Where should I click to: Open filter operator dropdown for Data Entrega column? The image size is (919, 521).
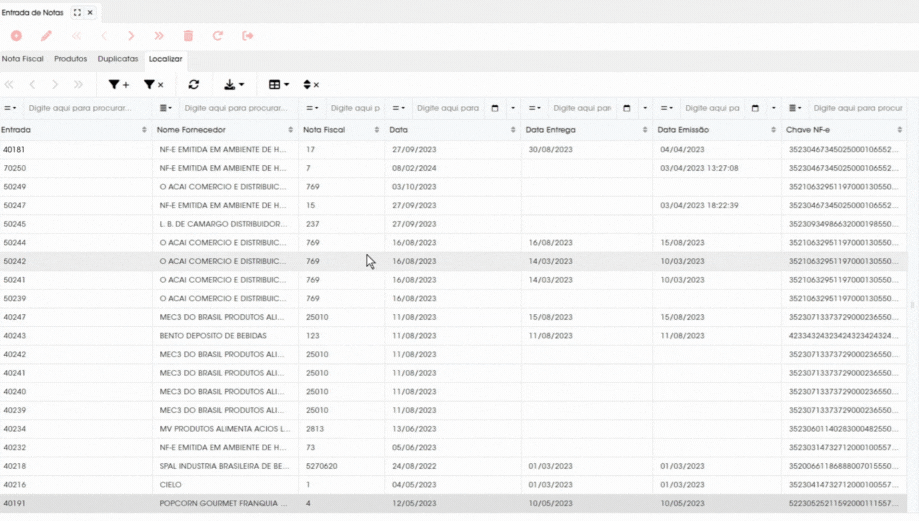[x=535, y=108]
